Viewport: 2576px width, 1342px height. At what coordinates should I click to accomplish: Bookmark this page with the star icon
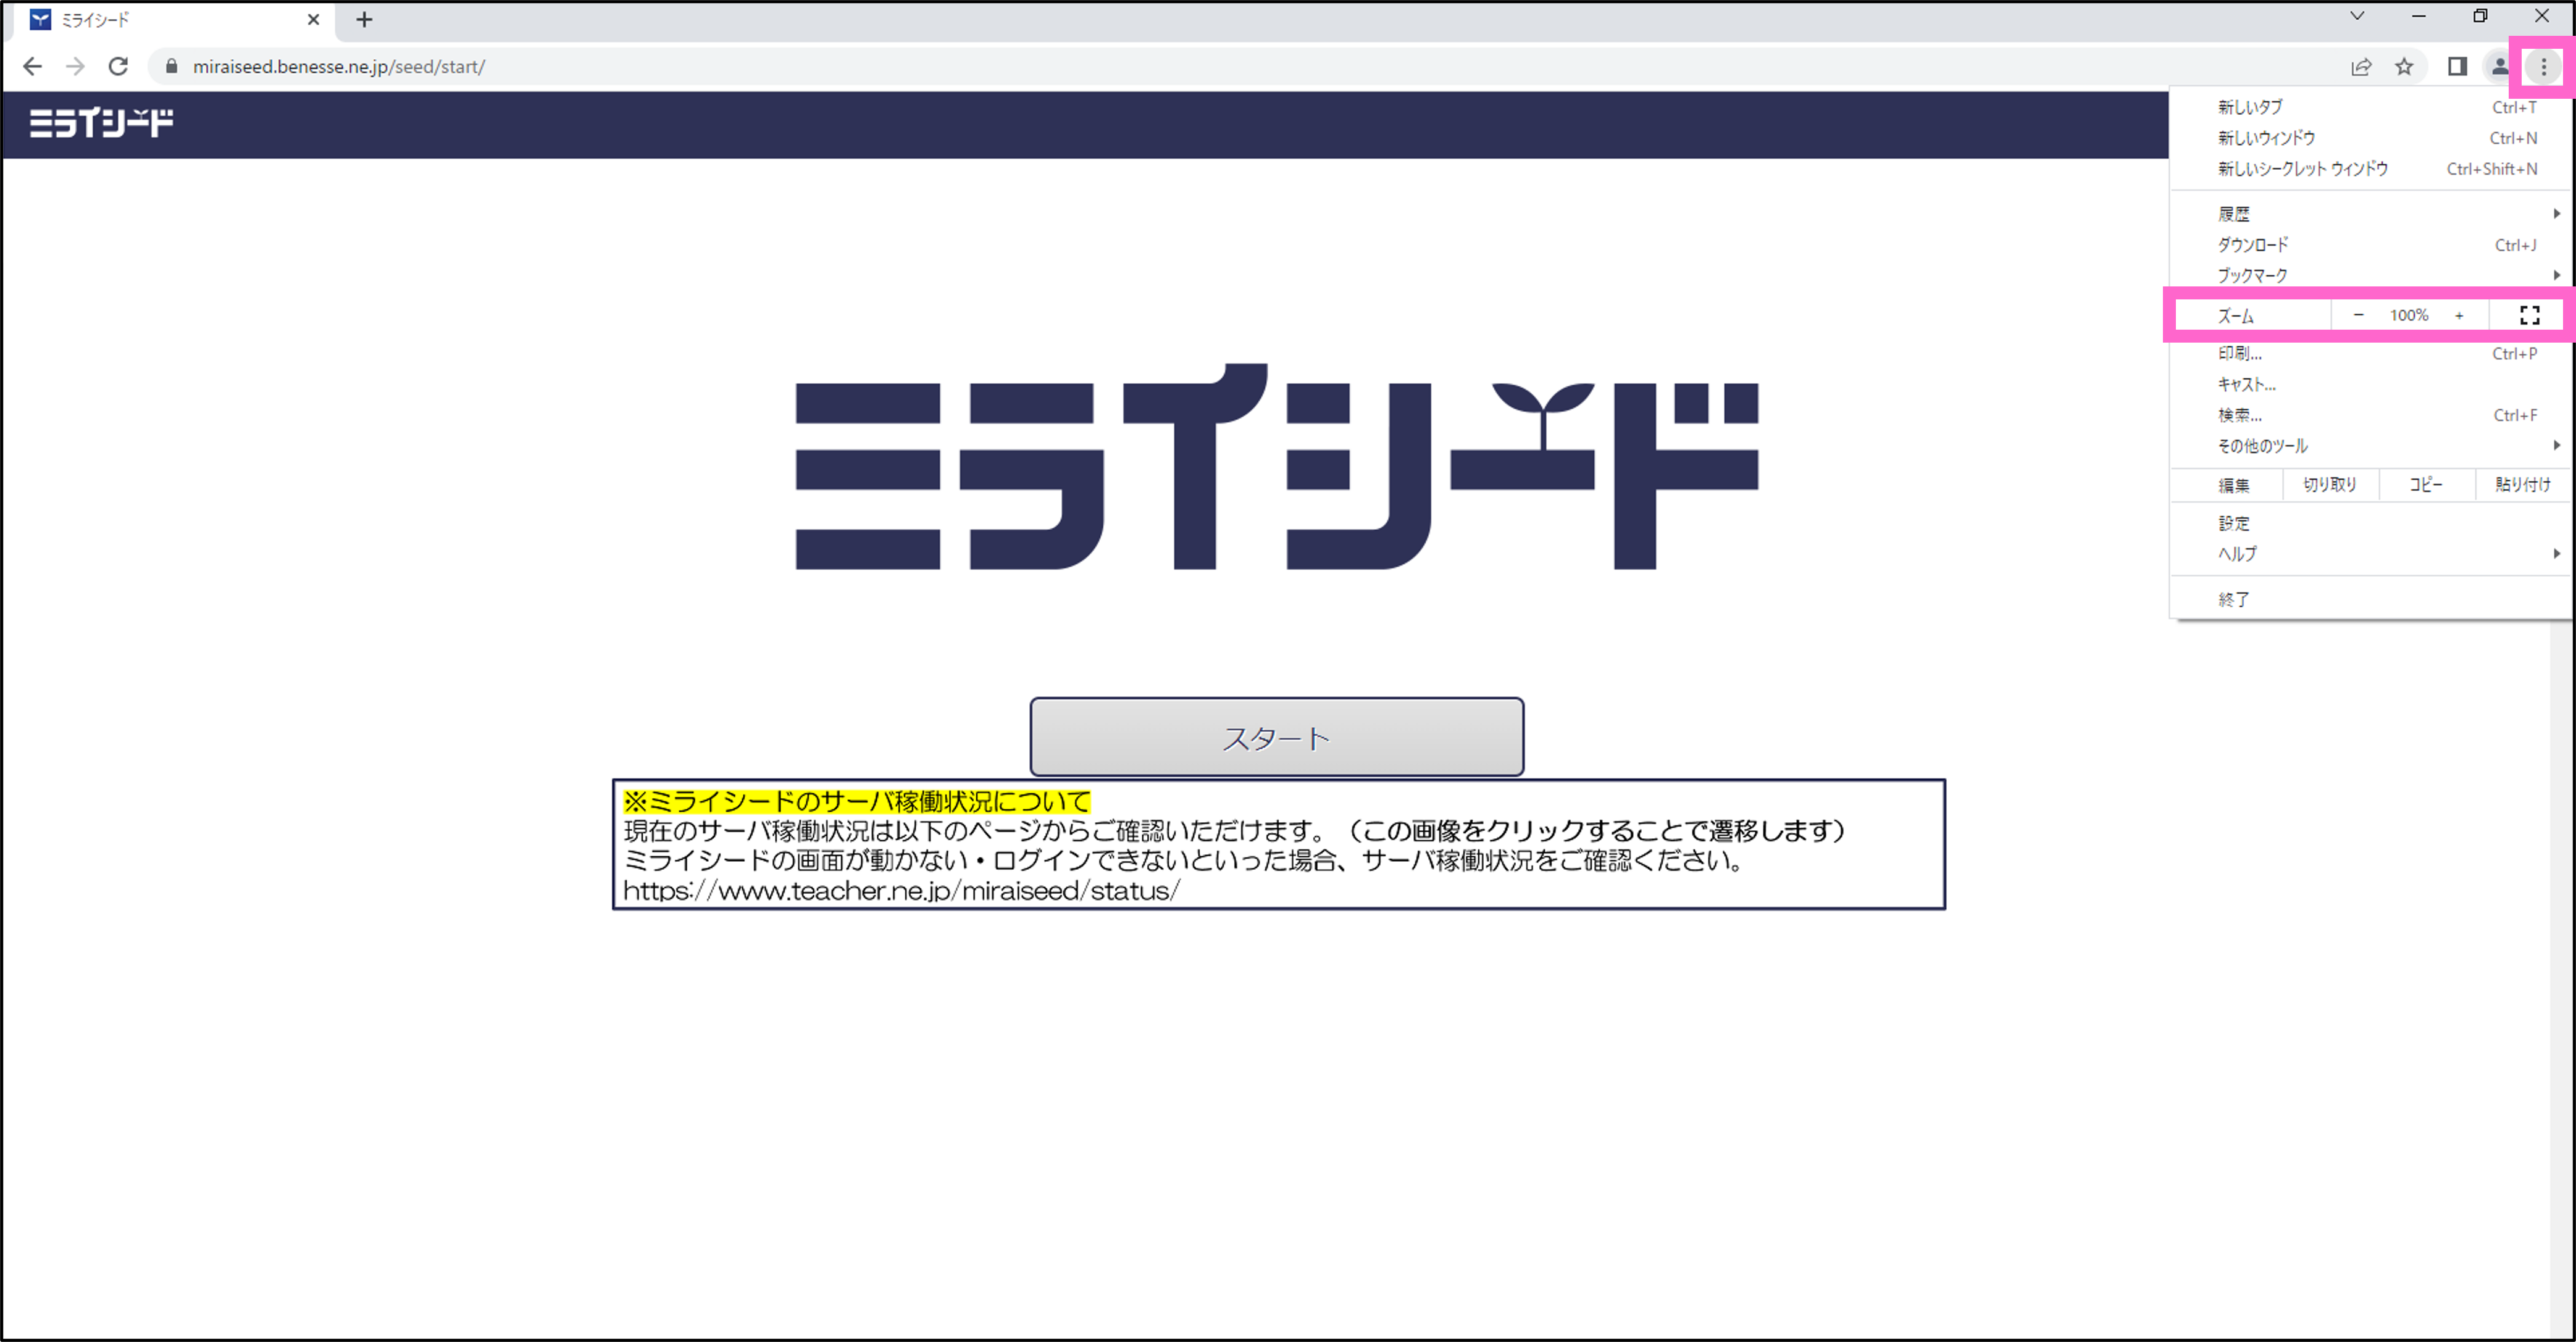pos(2405,67)
